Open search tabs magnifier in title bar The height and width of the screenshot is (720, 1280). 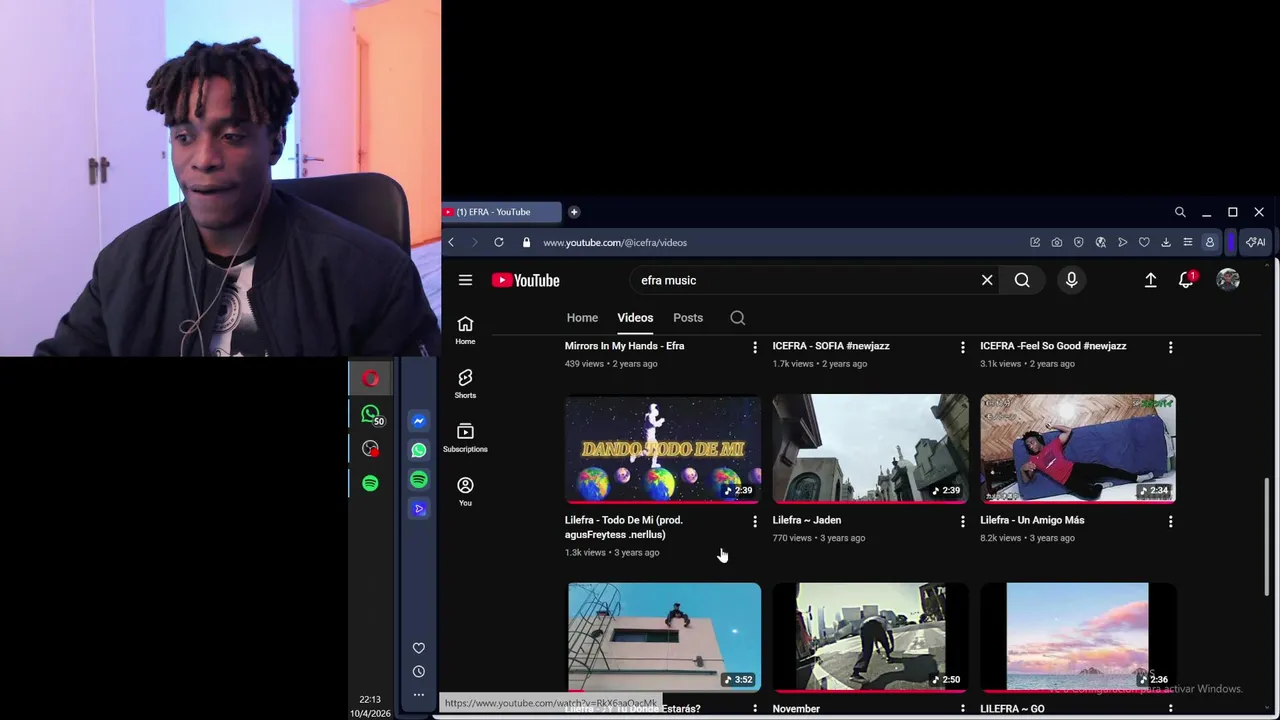coord(1180,212)
